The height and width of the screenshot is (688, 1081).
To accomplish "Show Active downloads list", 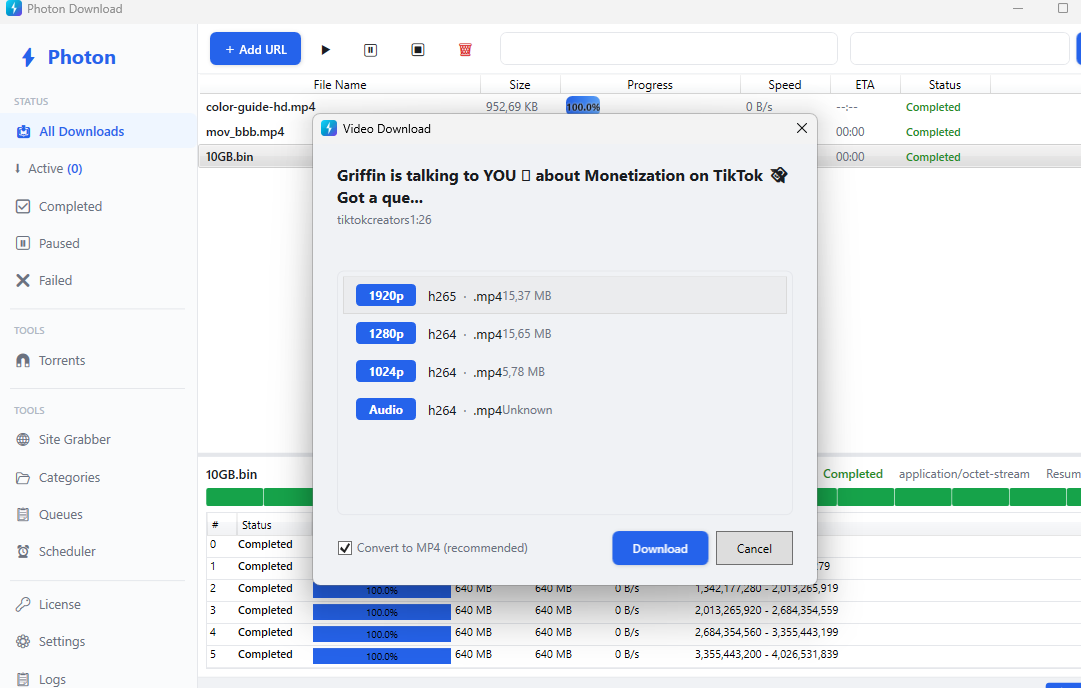I will (98, 168).
